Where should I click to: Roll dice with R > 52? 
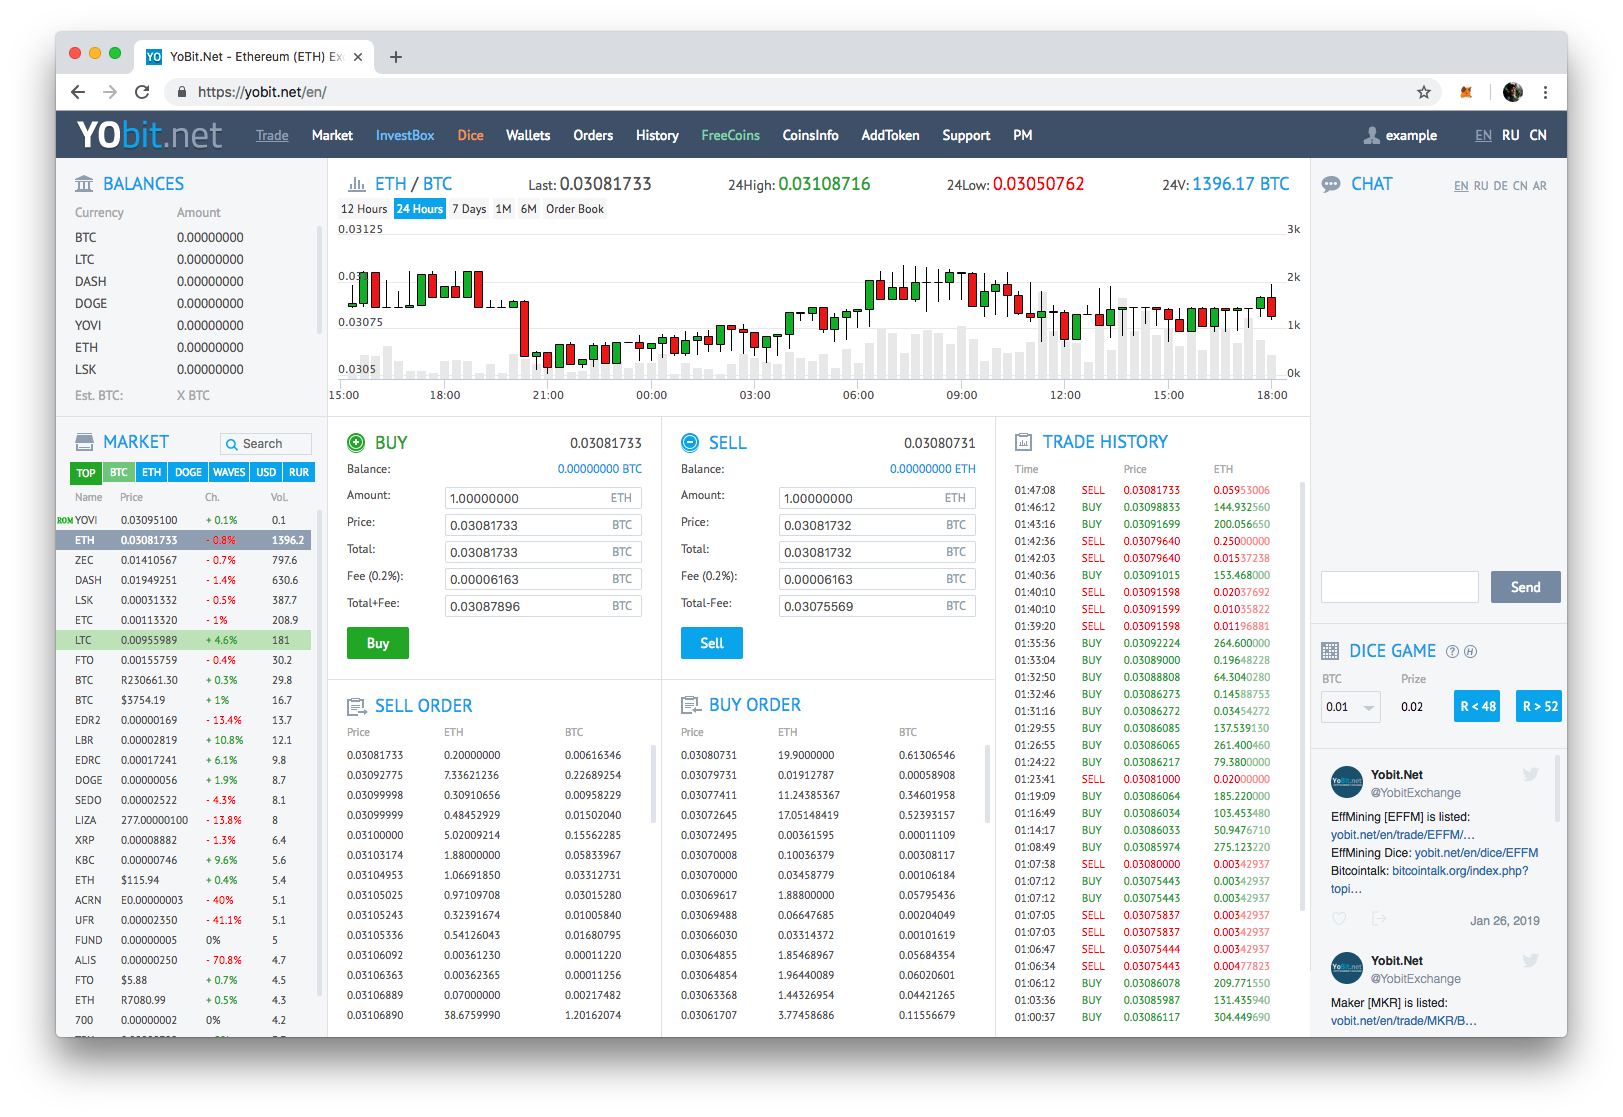[1540, 706]
